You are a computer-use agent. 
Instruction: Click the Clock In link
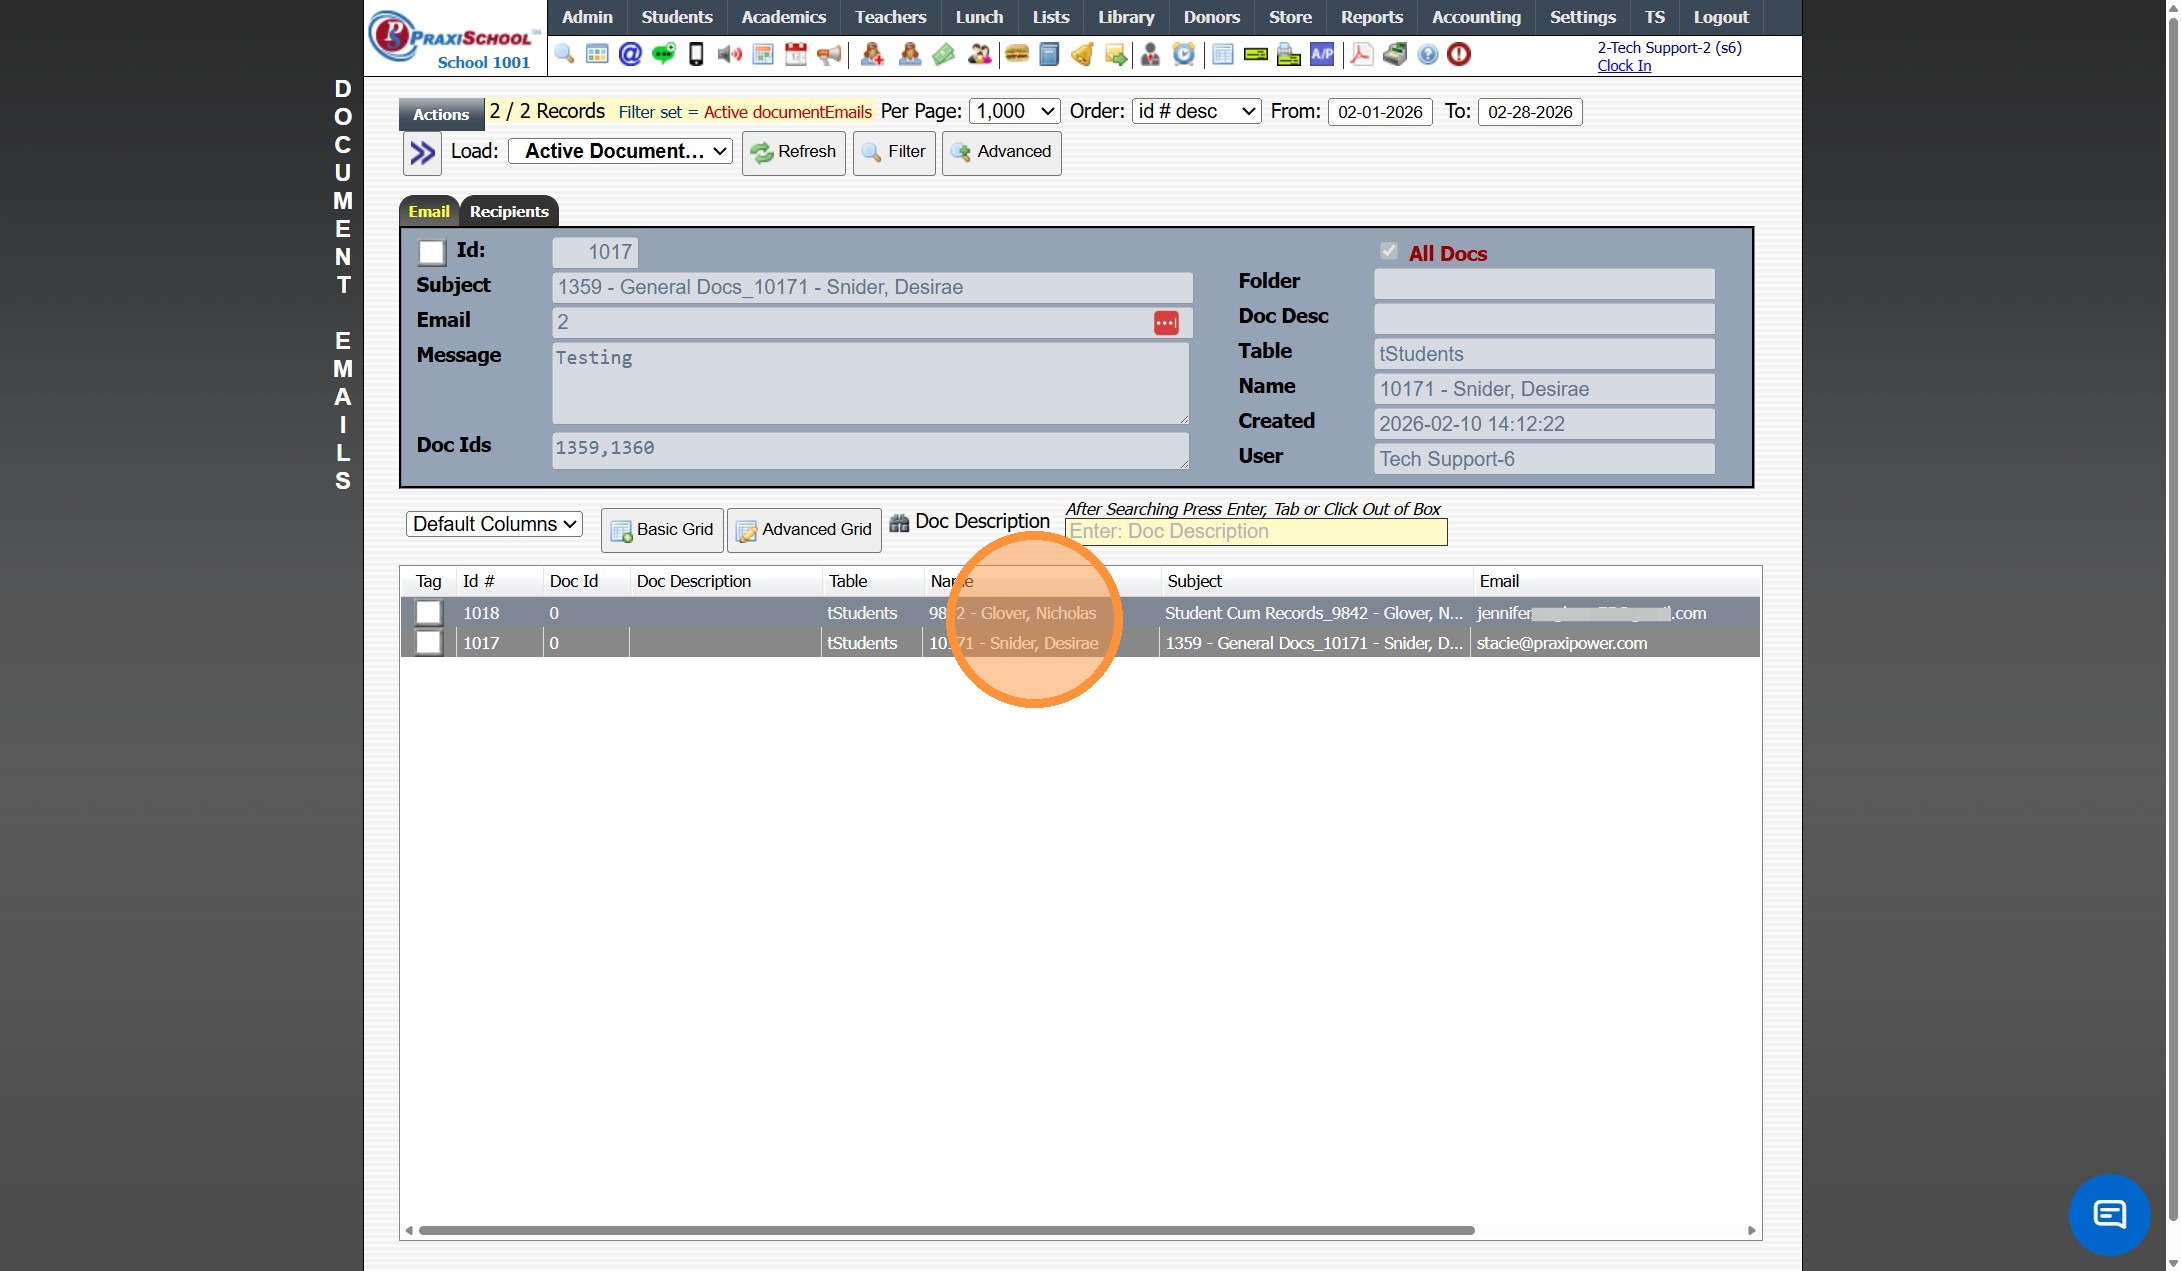click(1624, 66)
